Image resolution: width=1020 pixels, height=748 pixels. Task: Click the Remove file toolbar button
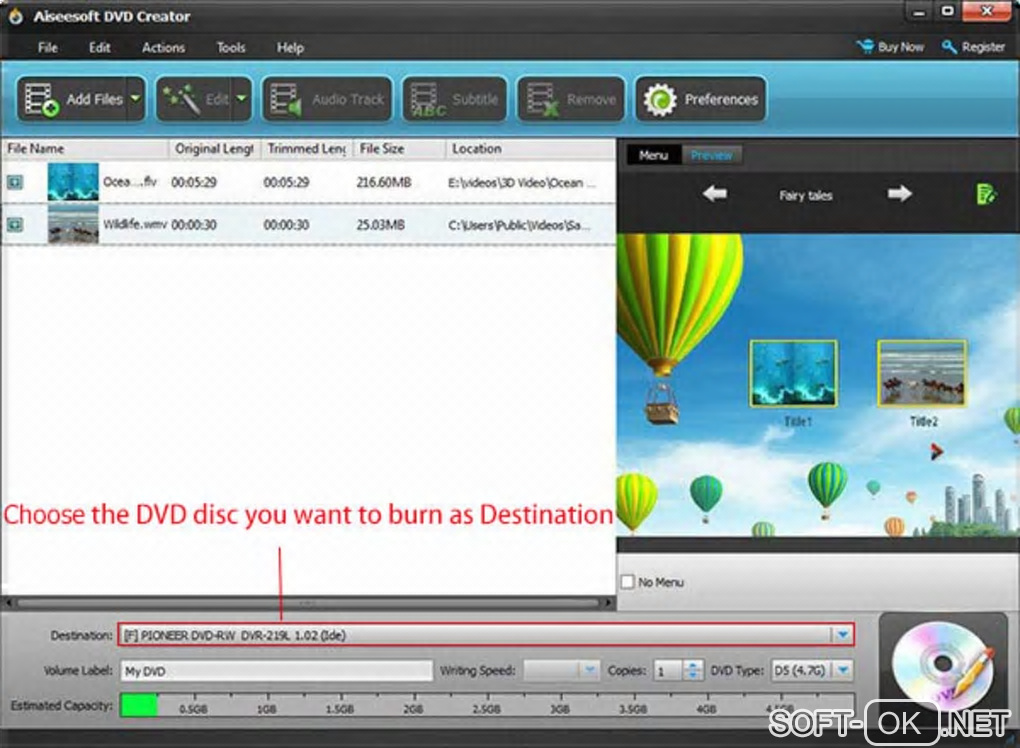point(571,99)
